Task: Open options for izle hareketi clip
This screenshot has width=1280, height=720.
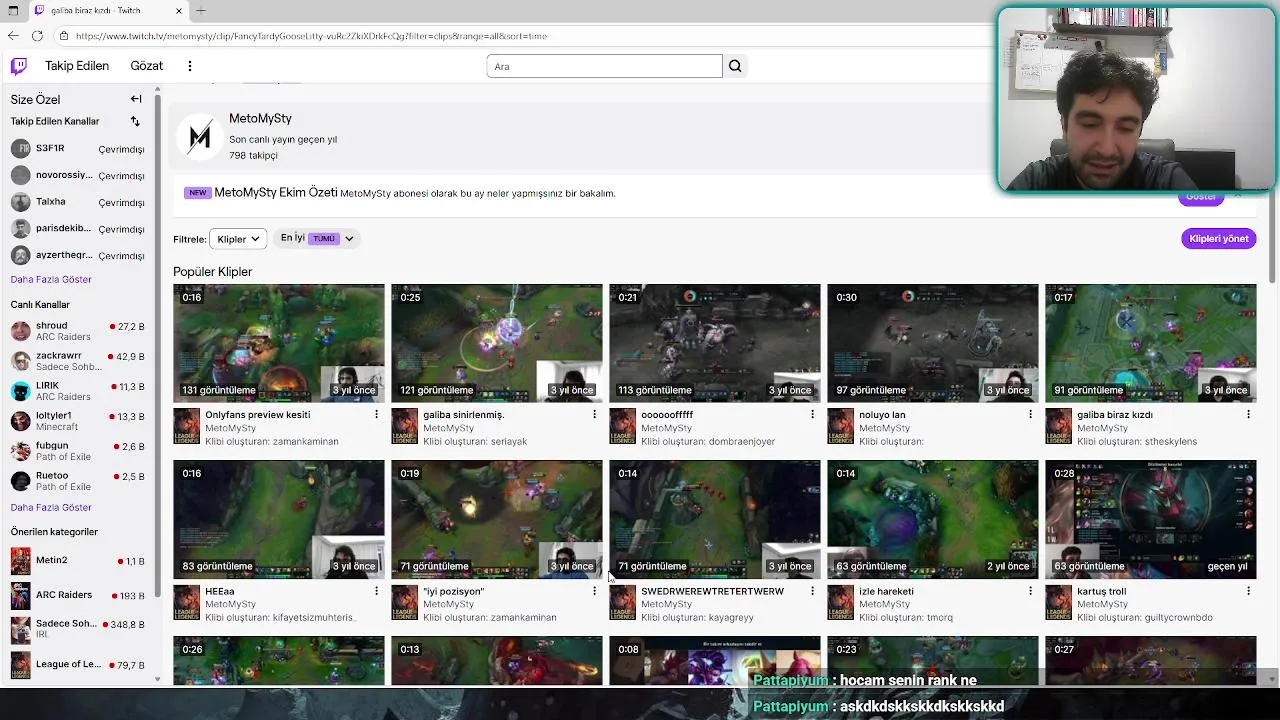Action: 1030,591
